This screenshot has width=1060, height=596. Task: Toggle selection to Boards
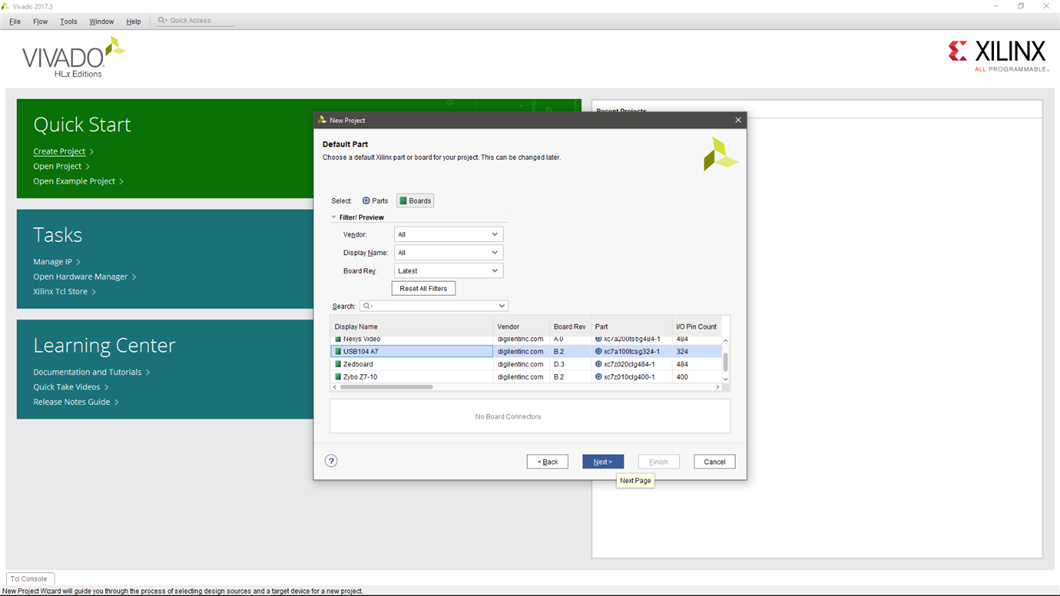tap(415, 201)
